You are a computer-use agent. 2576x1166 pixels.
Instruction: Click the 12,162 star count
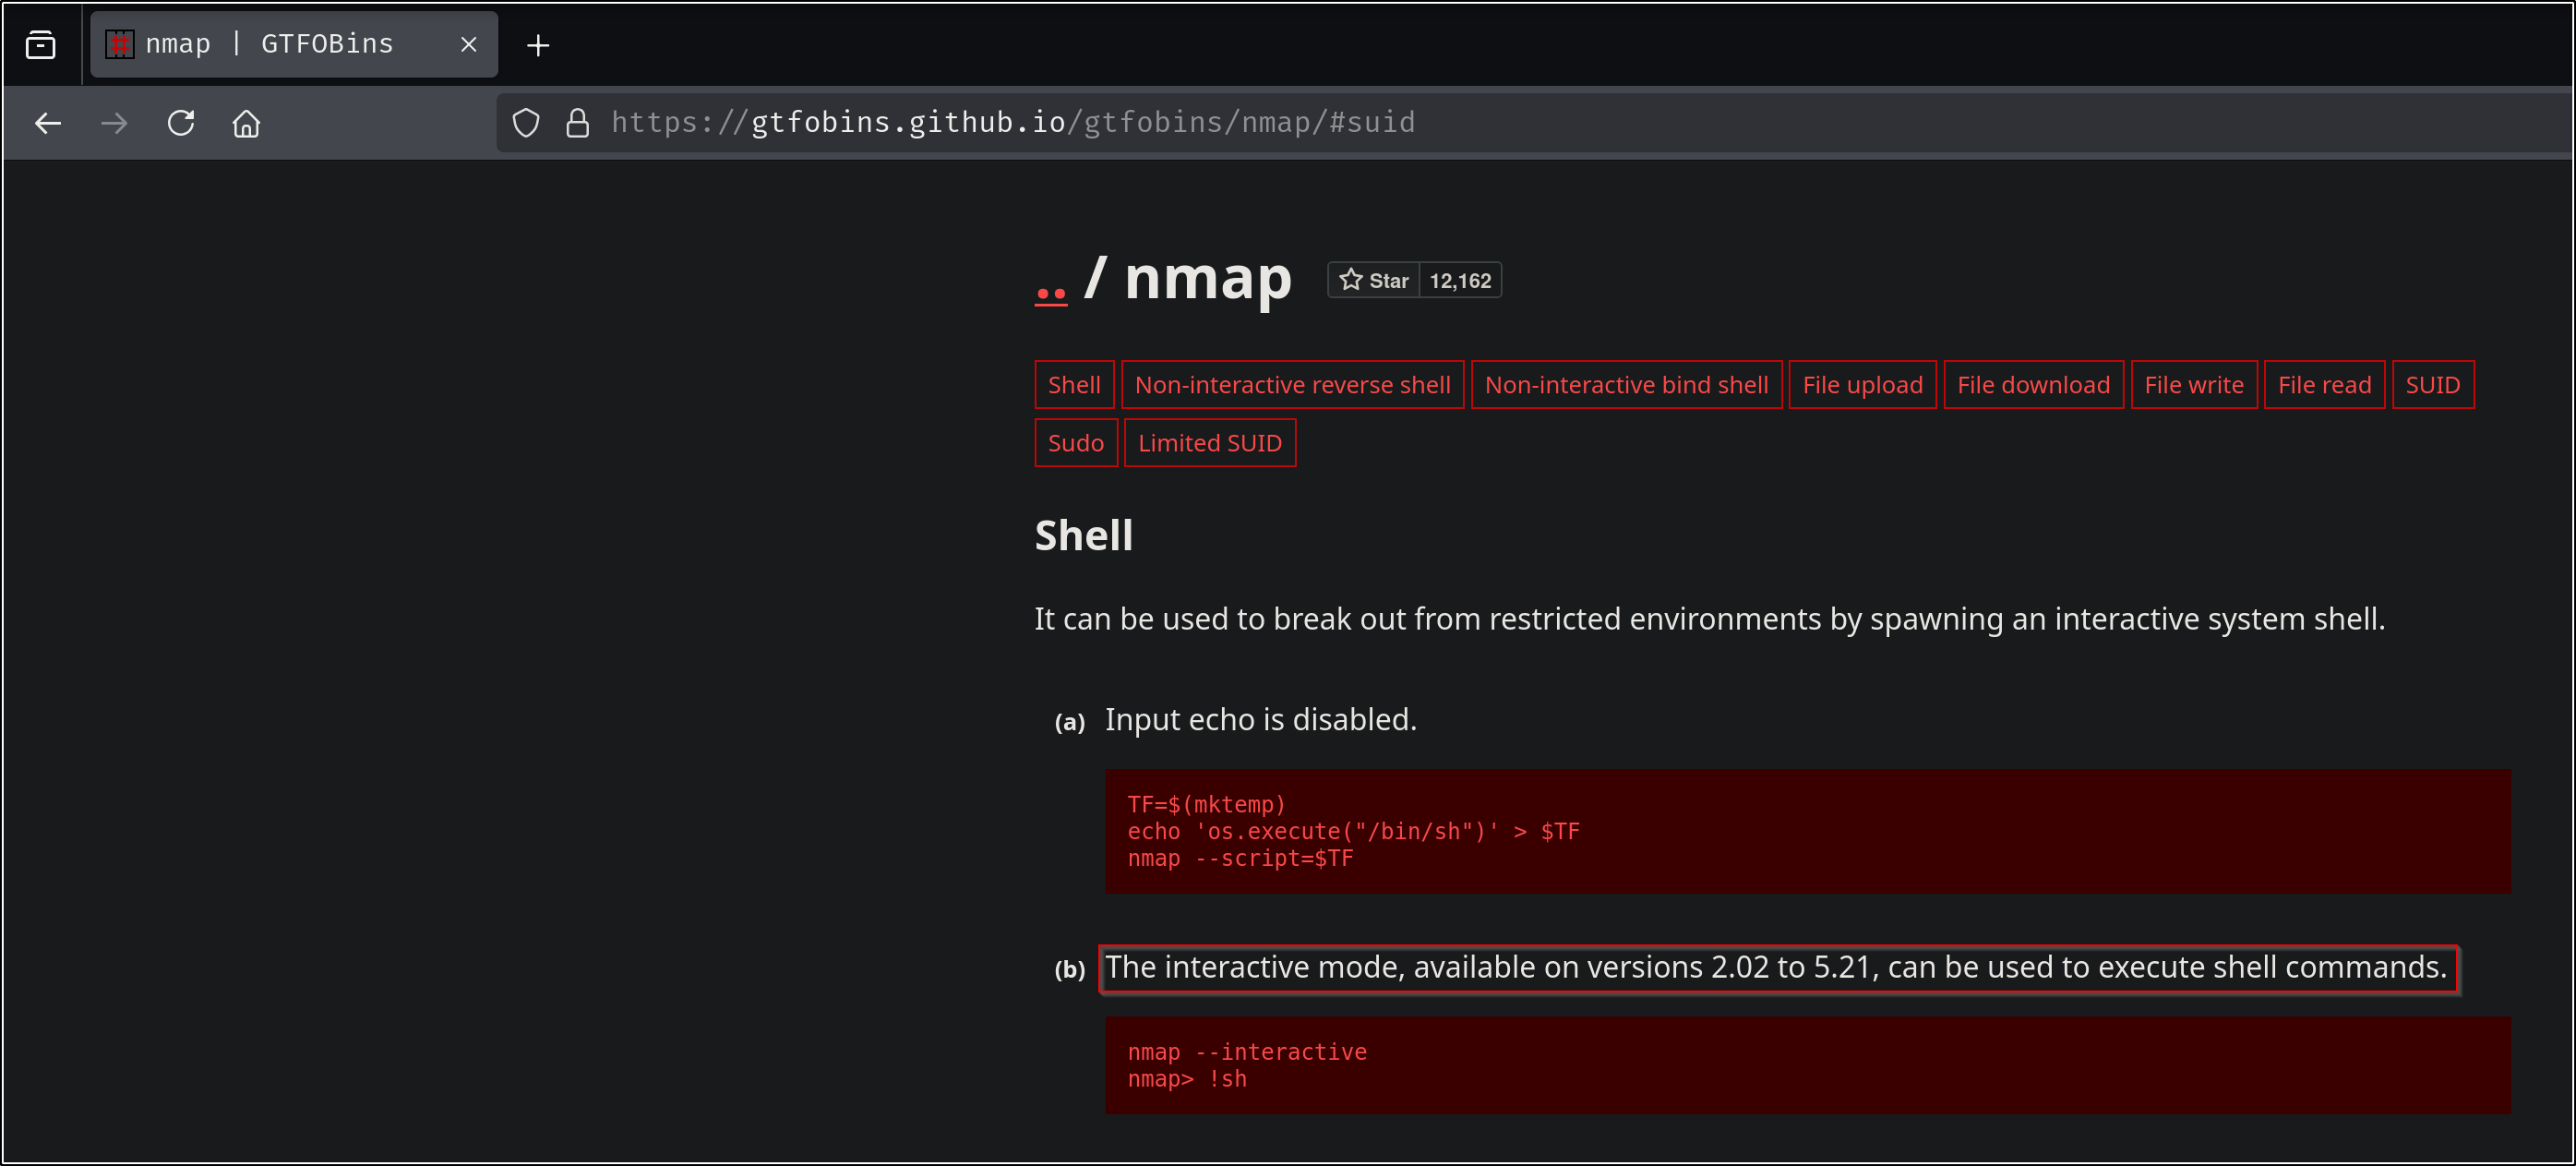click(x=1459, y=281)
